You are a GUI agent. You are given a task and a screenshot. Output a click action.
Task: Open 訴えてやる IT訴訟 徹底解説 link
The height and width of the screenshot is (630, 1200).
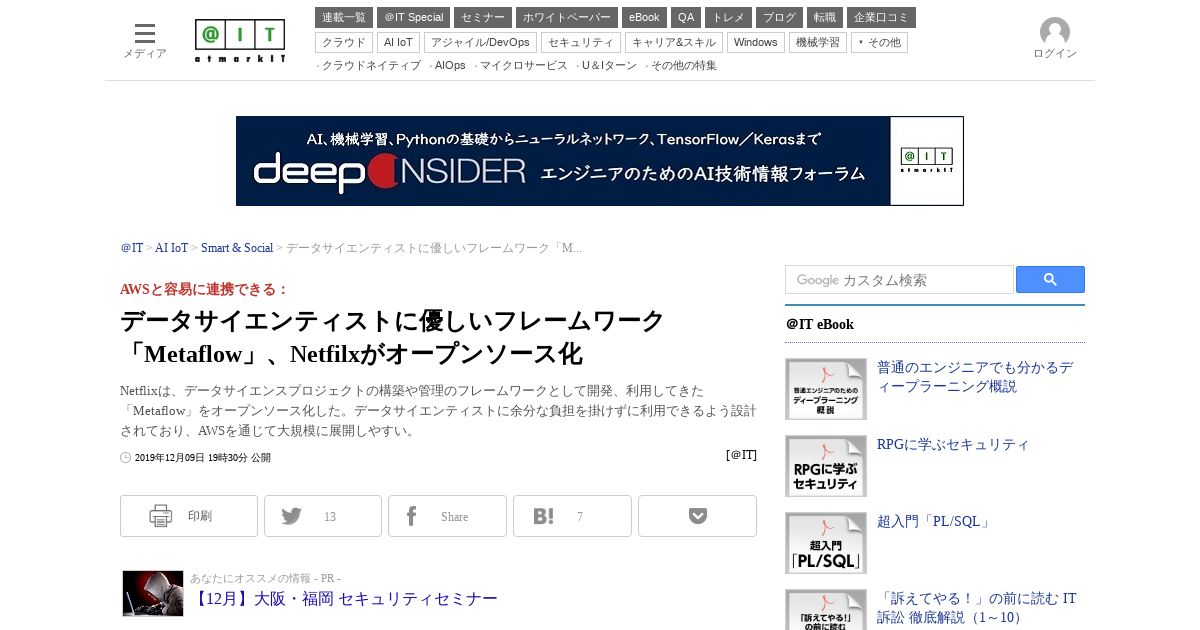[977, 608]
